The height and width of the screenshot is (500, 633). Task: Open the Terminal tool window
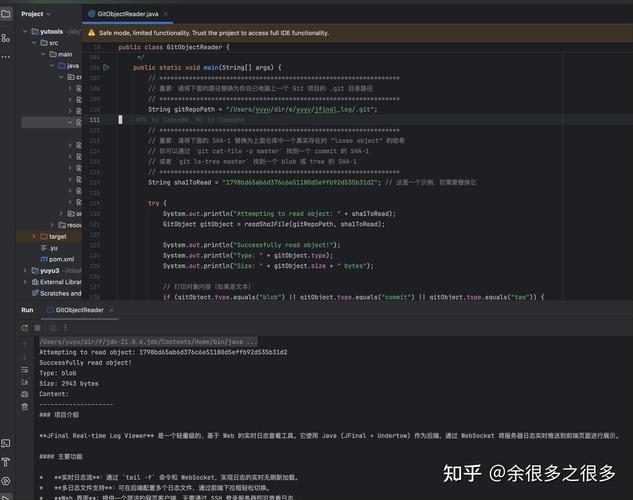tap(6, 443)
